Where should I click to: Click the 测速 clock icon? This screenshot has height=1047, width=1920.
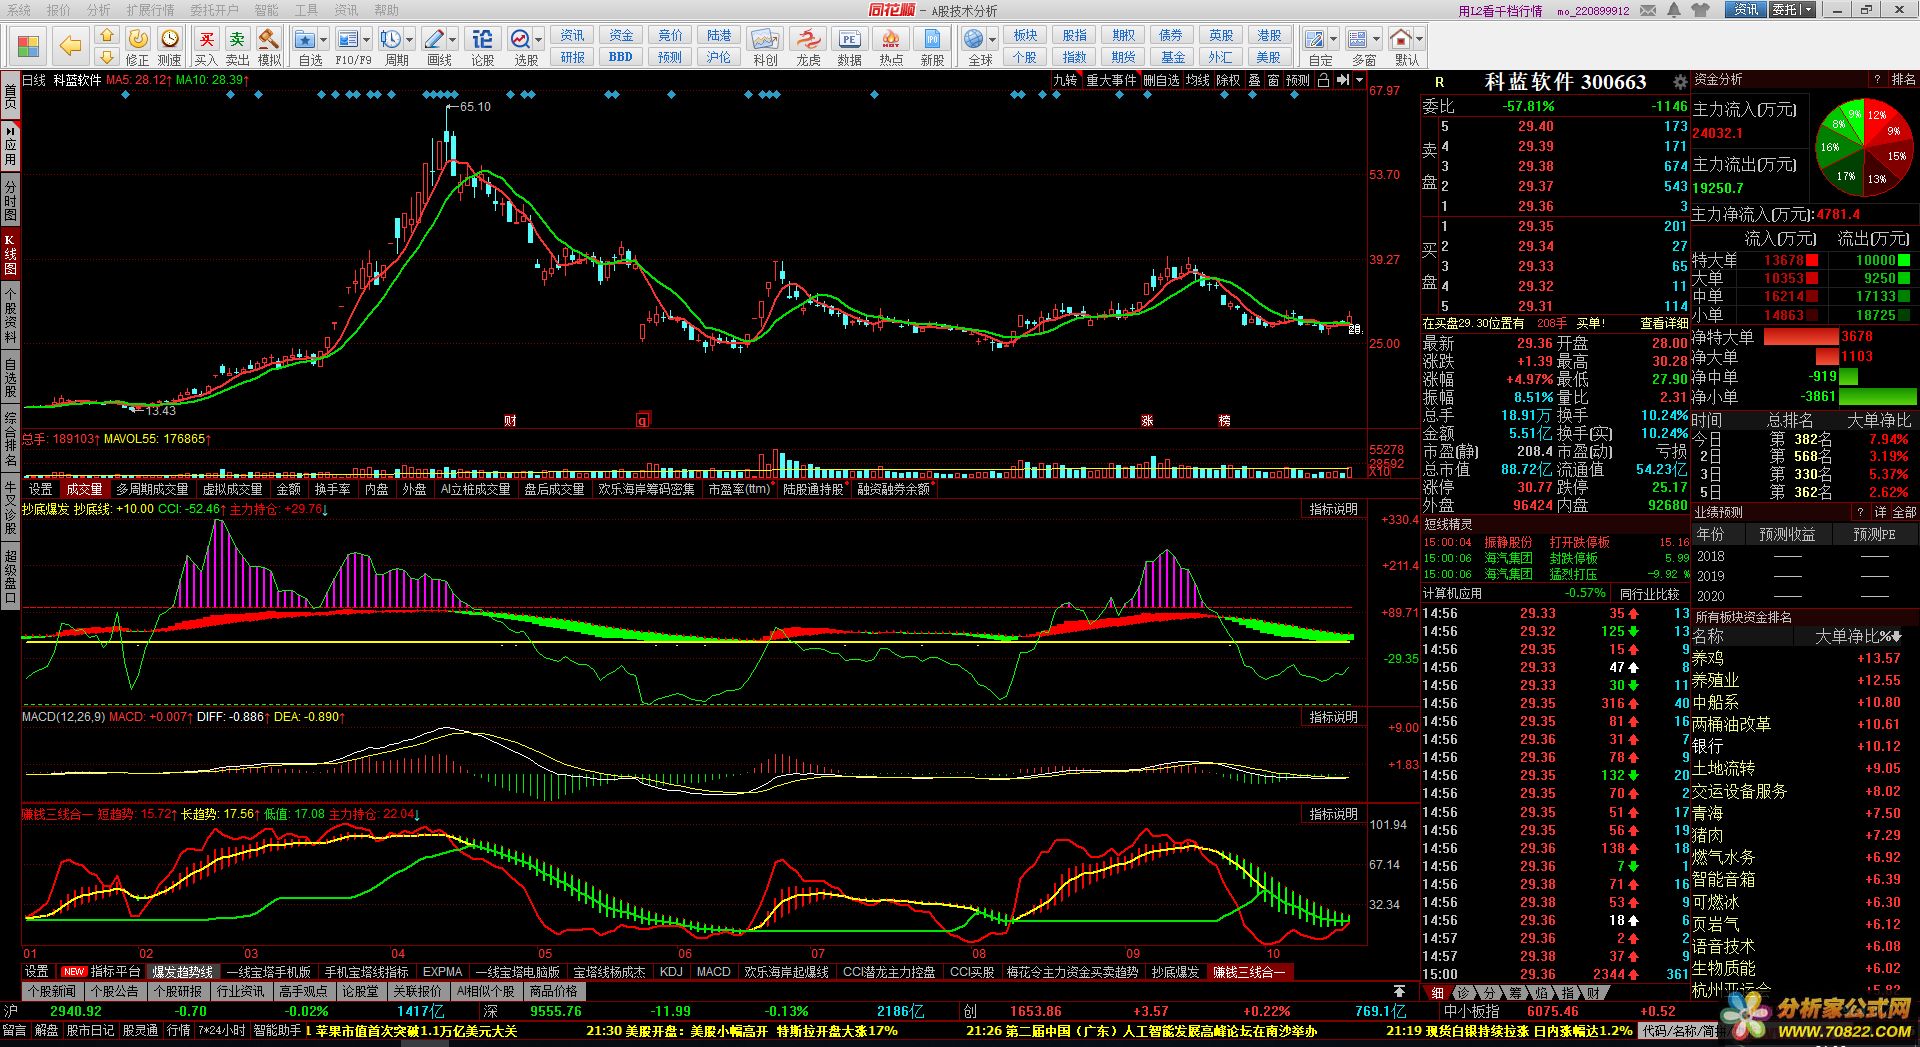170,39
